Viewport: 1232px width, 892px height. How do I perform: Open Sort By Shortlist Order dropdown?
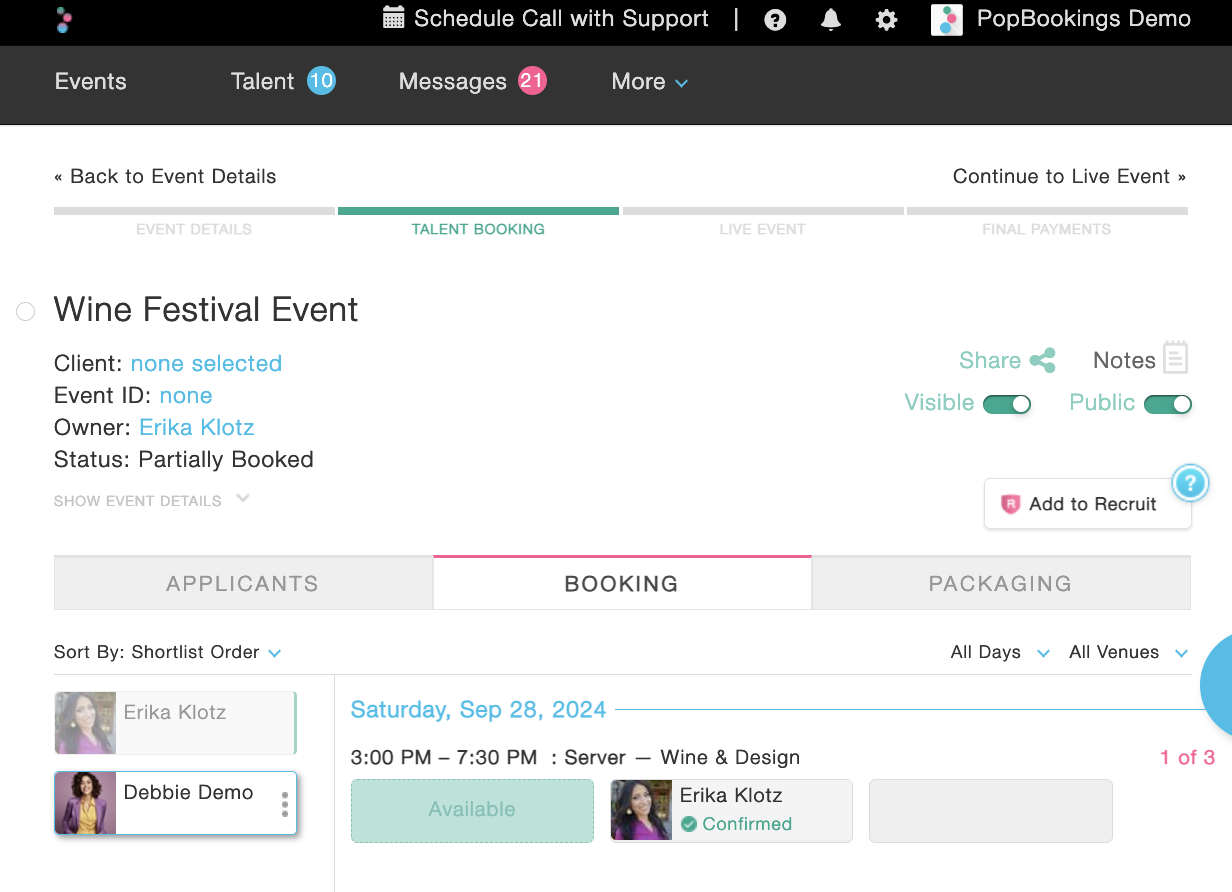[167, 653]
